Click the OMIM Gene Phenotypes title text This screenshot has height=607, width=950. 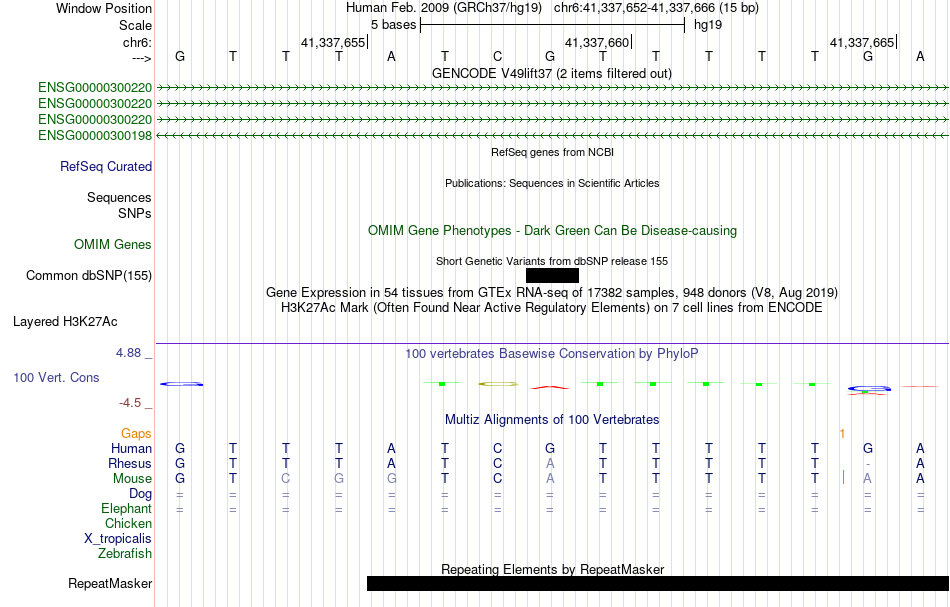click(553, 231)
